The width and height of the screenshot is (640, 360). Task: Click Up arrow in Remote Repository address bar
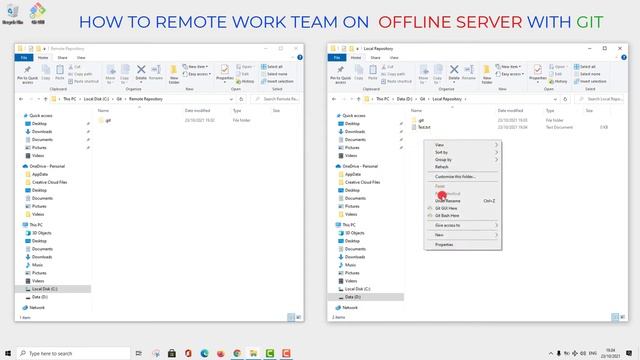coord(45,99)
